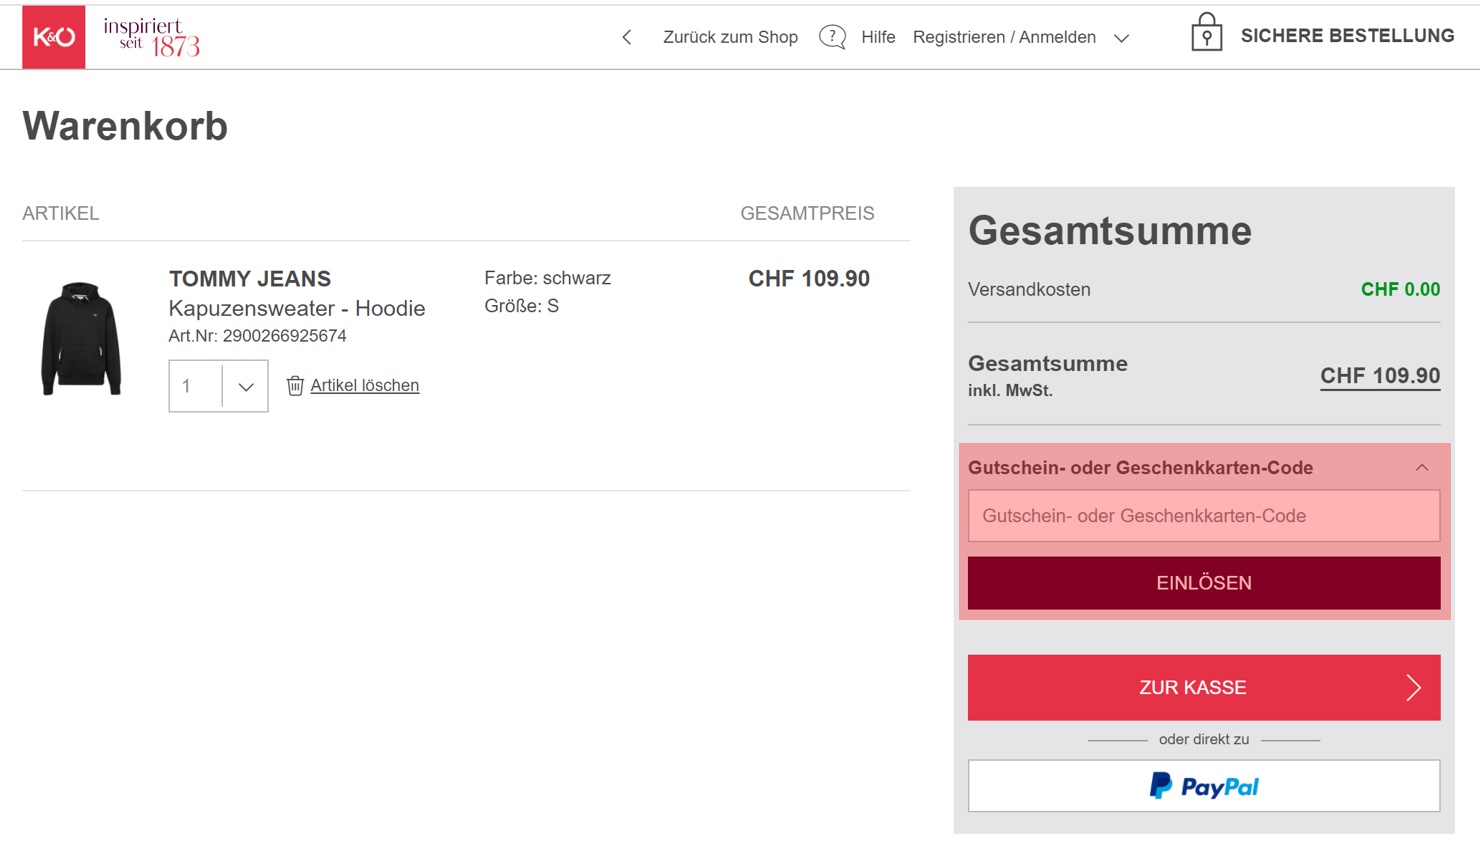Viewport: 1480px width, 844px height.
Task: Focus the Gutschein- oder Geschenkkarten-Code field
Action: pos(1204,516)
